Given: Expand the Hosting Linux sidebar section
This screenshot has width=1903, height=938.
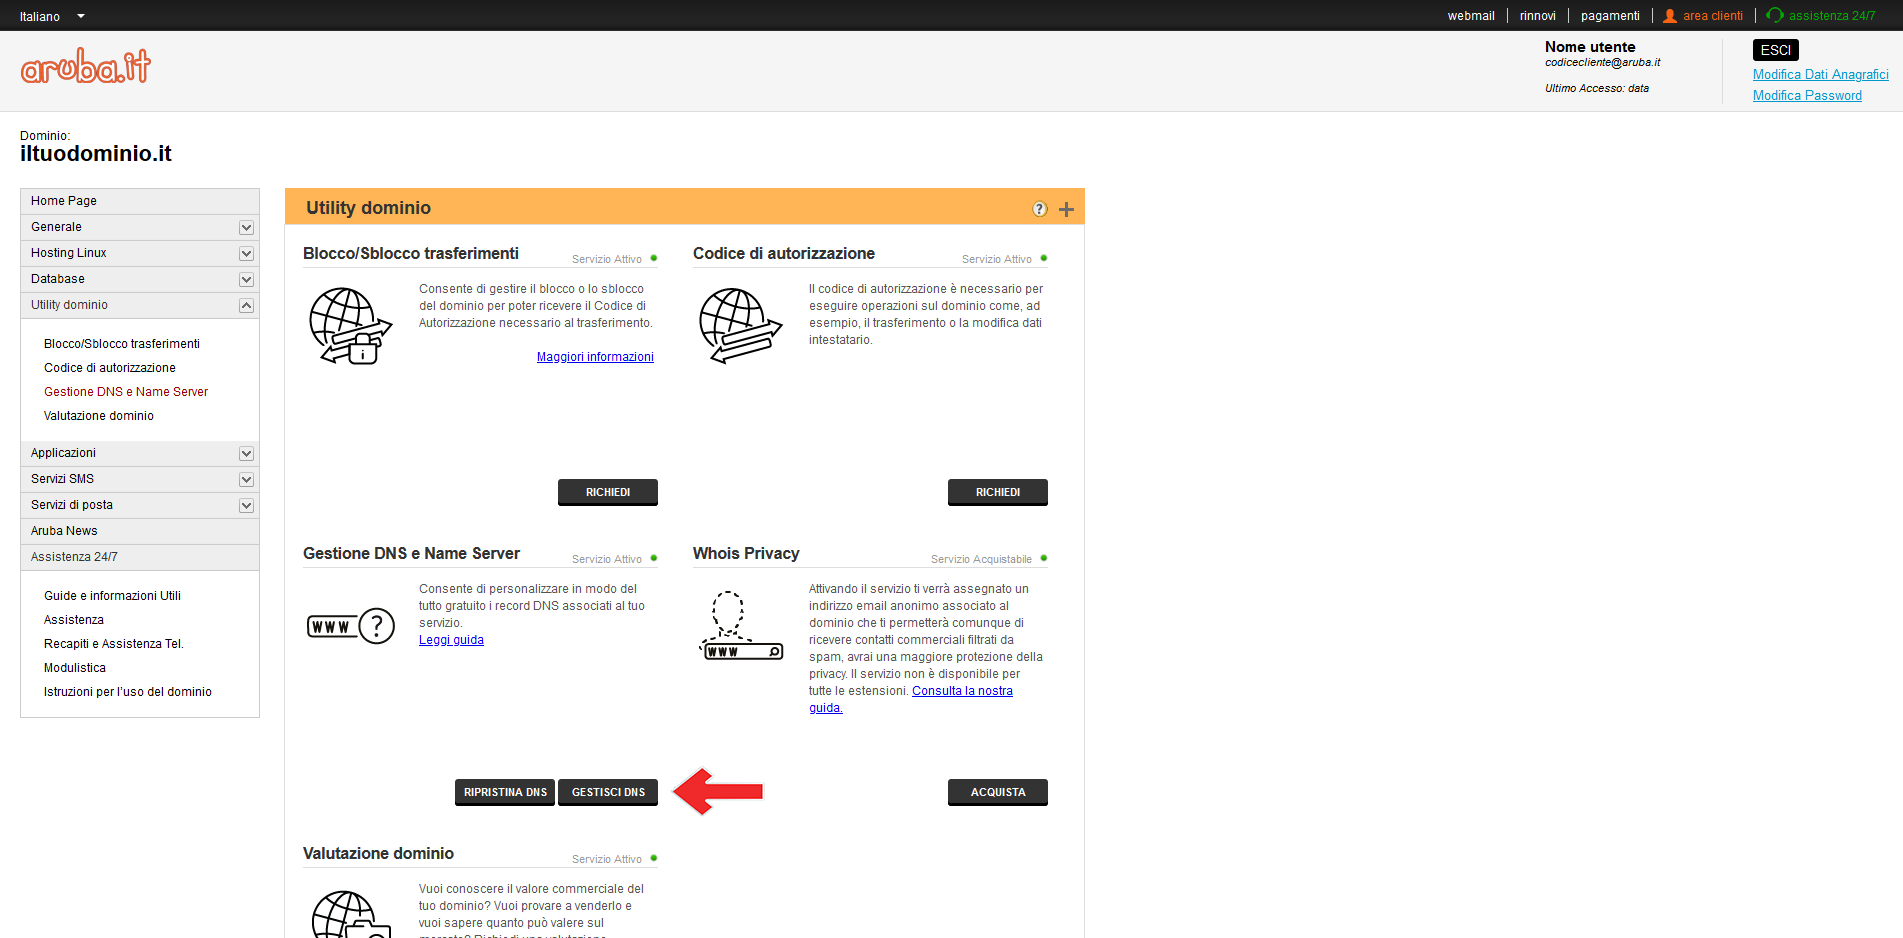Looking at the screenshot, I should [x=246, y=254].
